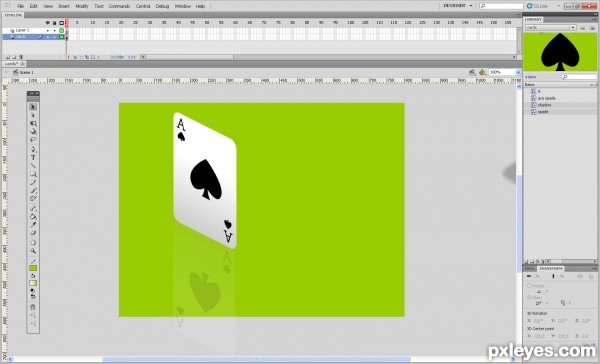Click the spade preview in Library
Viewport: 600px width, 364px height.
pos(560,52)
